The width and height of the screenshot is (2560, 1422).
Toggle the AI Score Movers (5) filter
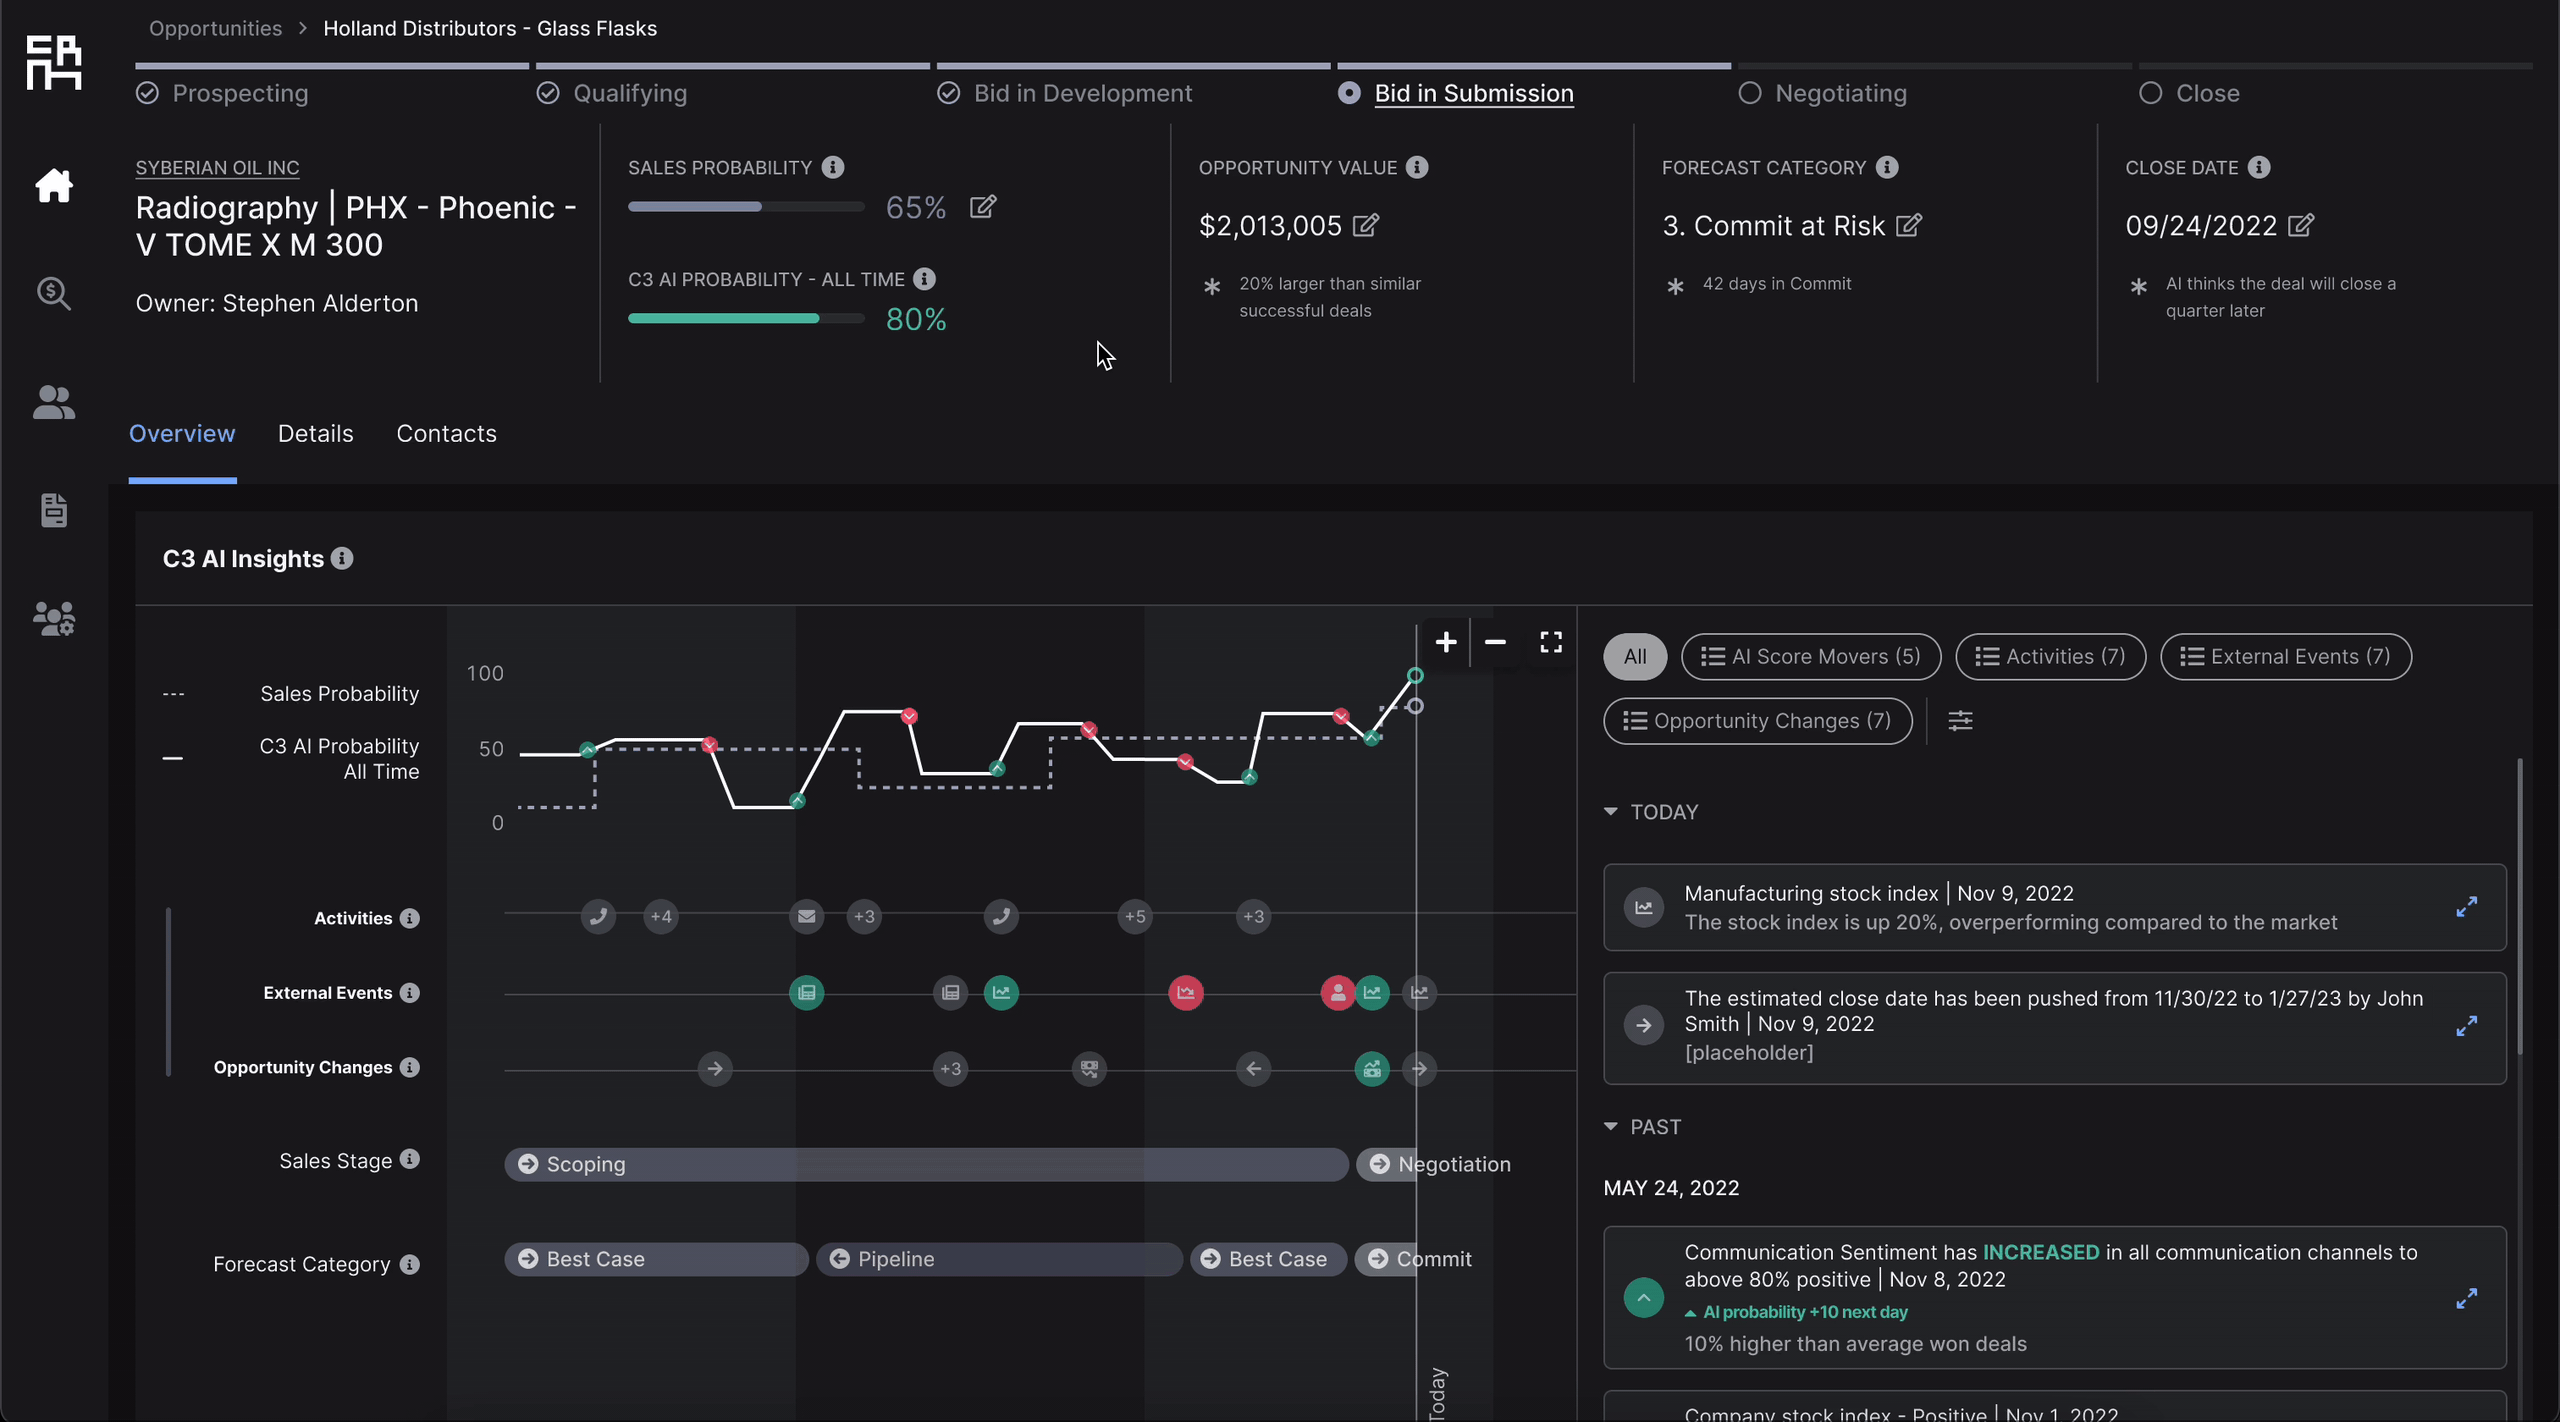point(1811,657)
